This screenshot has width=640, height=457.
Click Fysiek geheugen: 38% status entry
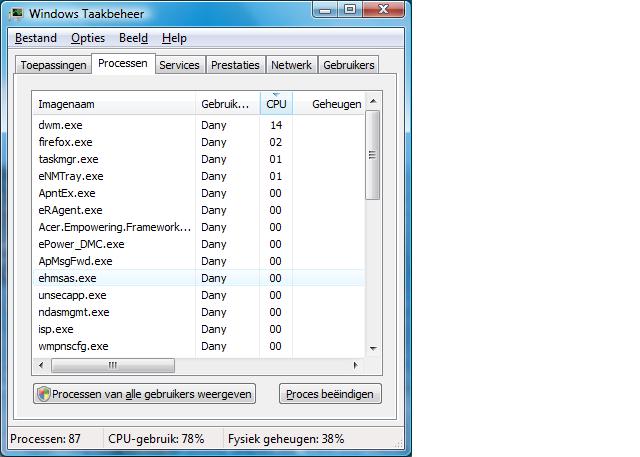point(286,439)
